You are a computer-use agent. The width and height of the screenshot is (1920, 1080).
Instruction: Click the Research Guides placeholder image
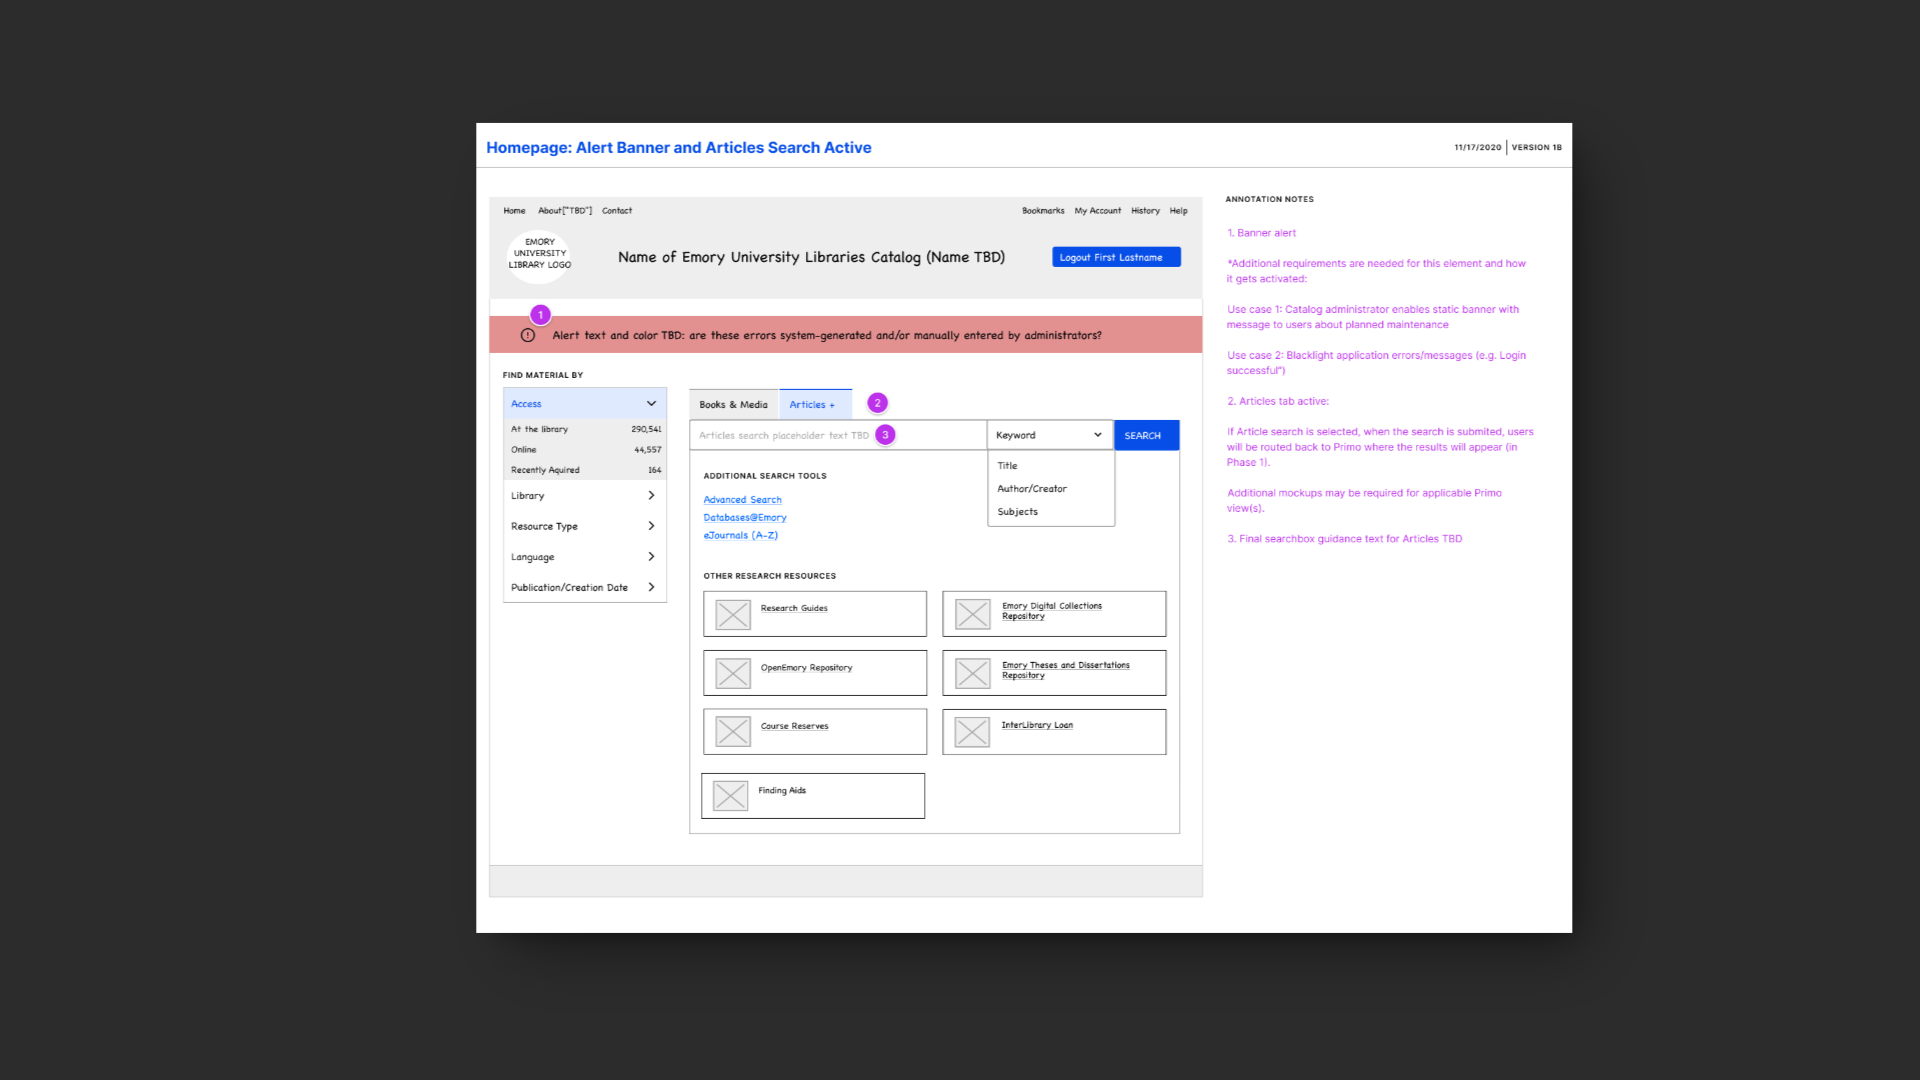coord(733,614)
